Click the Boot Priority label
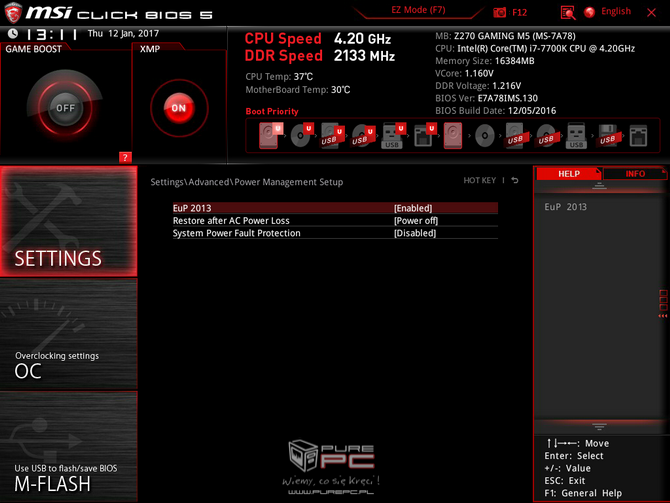Image resolution: width=670 pixels, height=503 pixels. [x=272, y=111]
